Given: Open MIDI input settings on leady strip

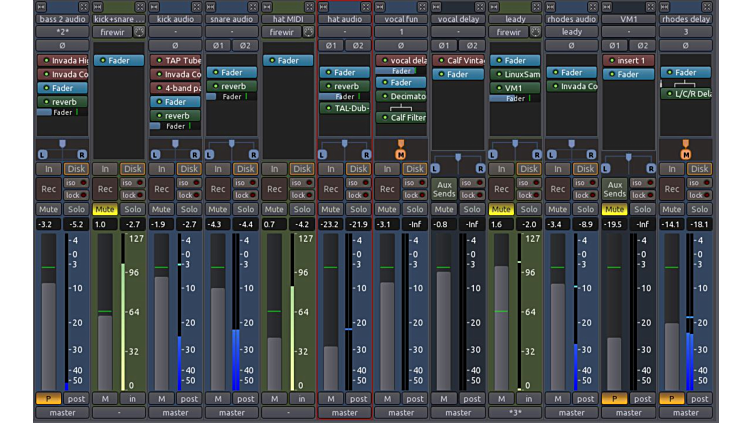Looking at the screenshot, I should click(534, 32).
